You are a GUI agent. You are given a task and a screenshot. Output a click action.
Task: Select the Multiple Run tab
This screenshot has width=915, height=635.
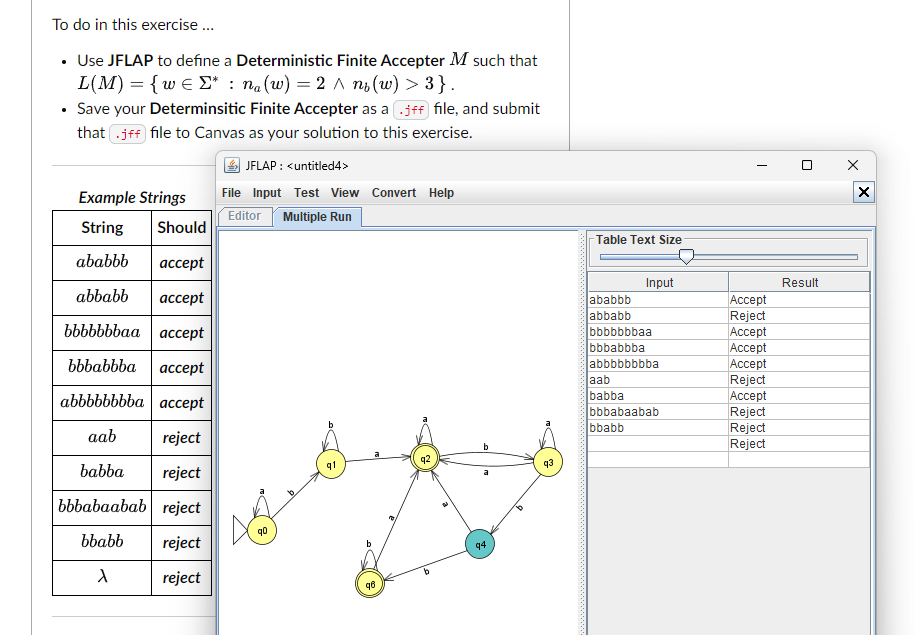317,217
